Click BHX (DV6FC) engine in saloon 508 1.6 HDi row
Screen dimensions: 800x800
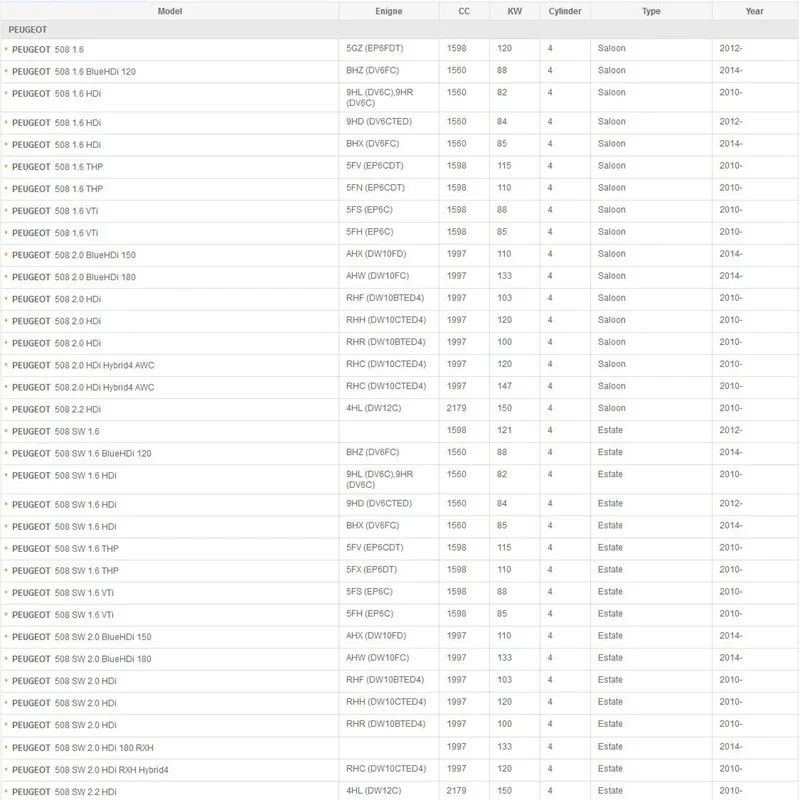coord(372,144)
